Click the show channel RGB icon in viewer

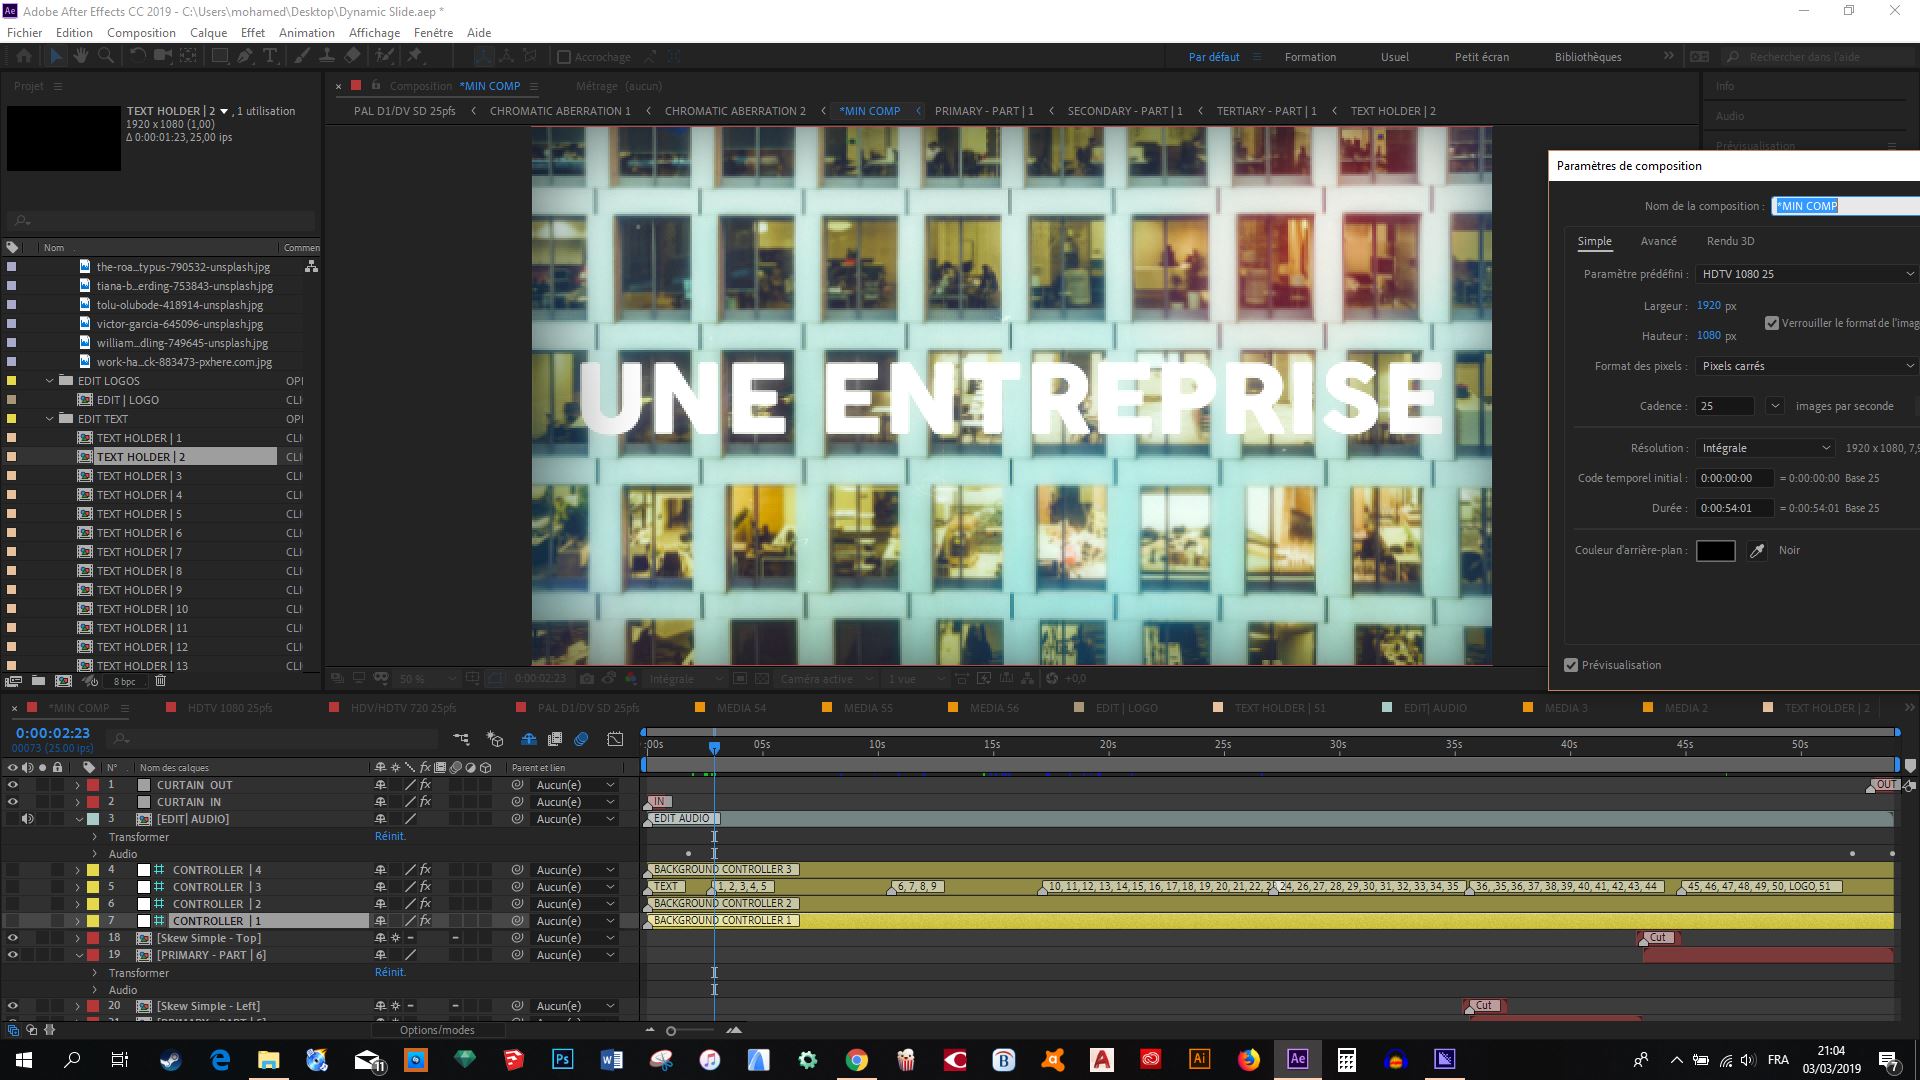(x=631, y=678)
